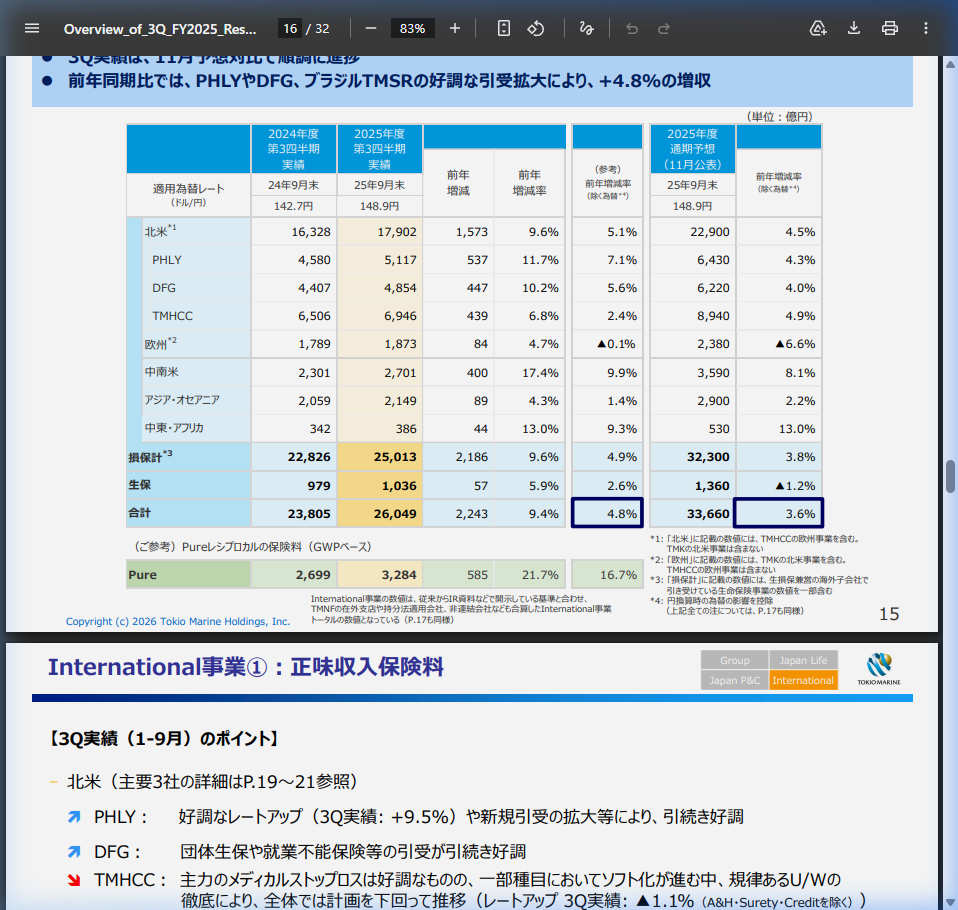
Task: Click the 148.9円 rate under 2025年度 通期予想
Action: pyautogui.click(x=692, y=206)
